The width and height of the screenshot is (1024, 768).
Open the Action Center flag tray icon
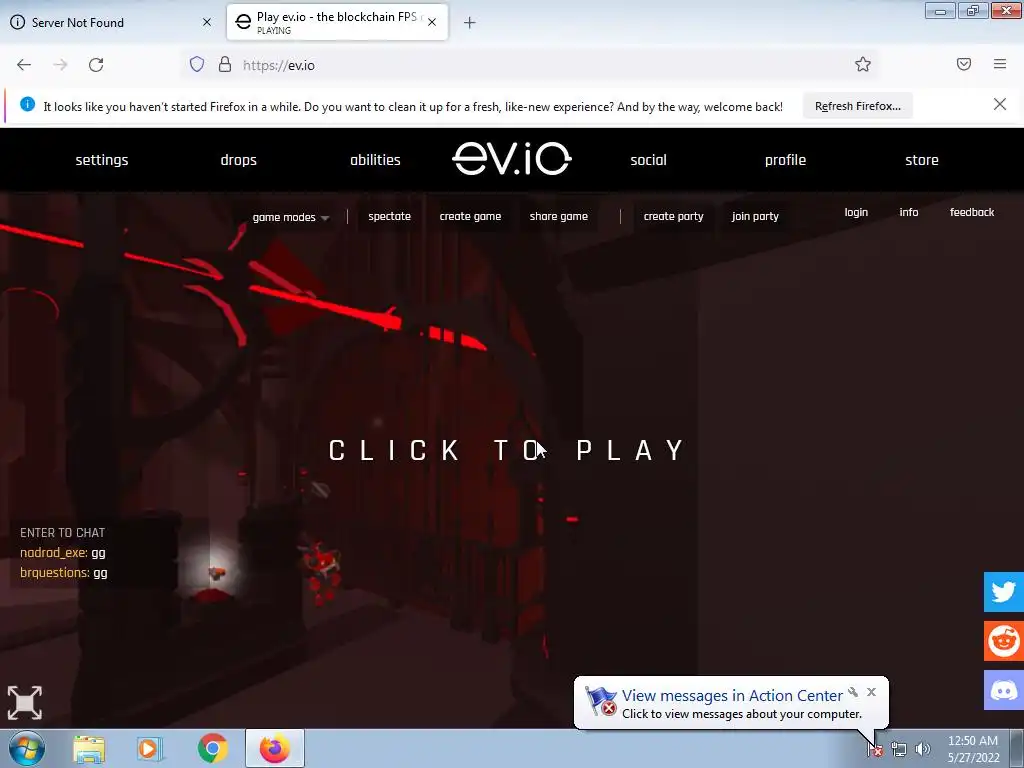(x=875, y=749)
